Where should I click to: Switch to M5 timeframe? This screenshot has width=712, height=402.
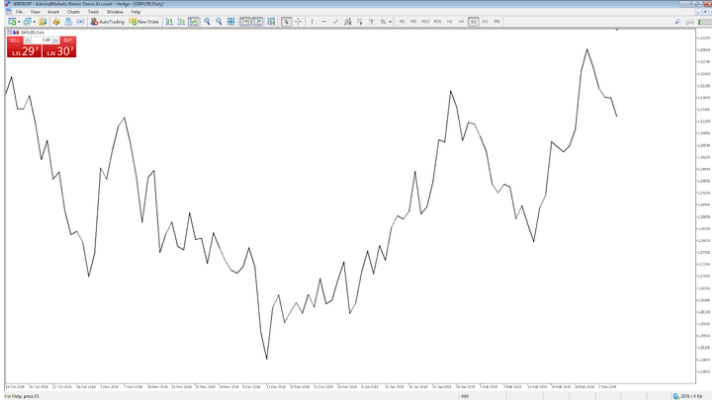click(x=413, y=22)
